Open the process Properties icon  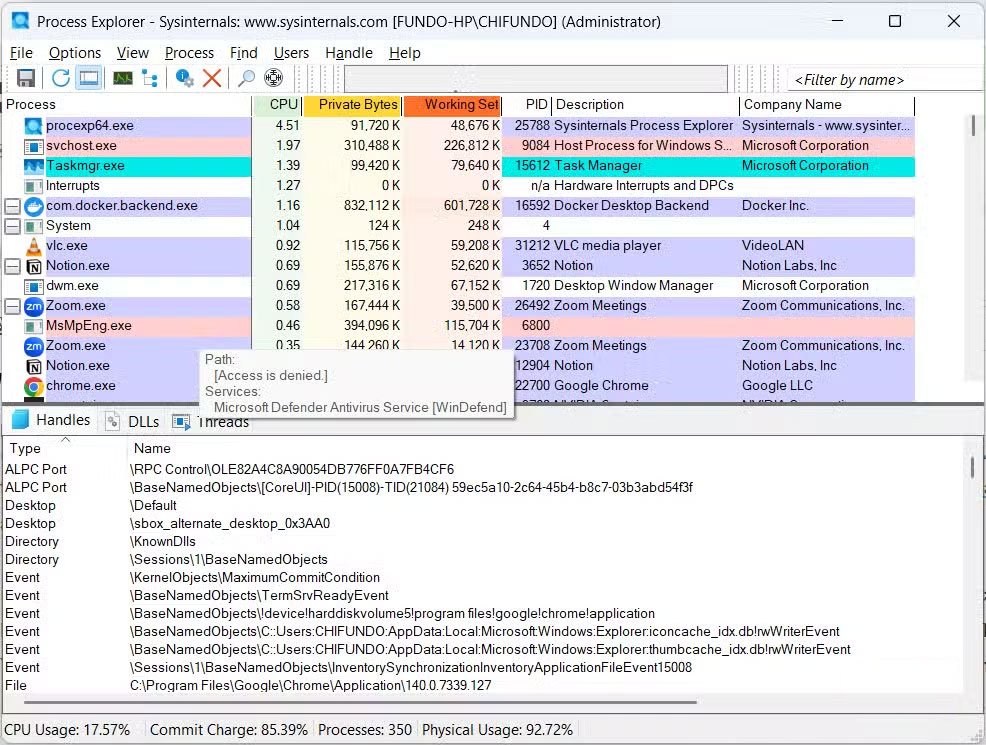pyautogui.click(x=184, y=78)
